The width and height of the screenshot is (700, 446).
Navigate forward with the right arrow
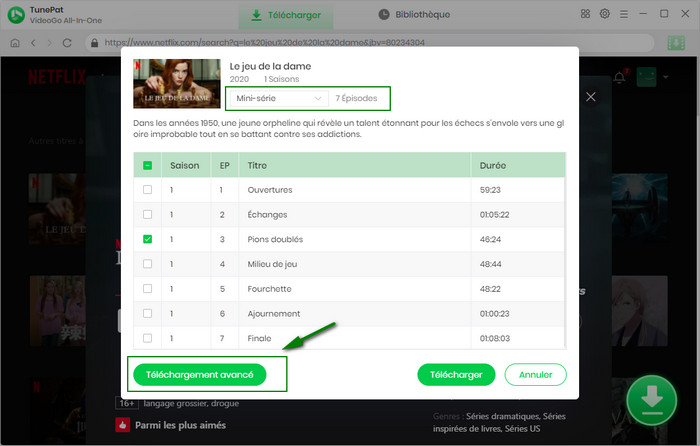click(x=50, y=43)
